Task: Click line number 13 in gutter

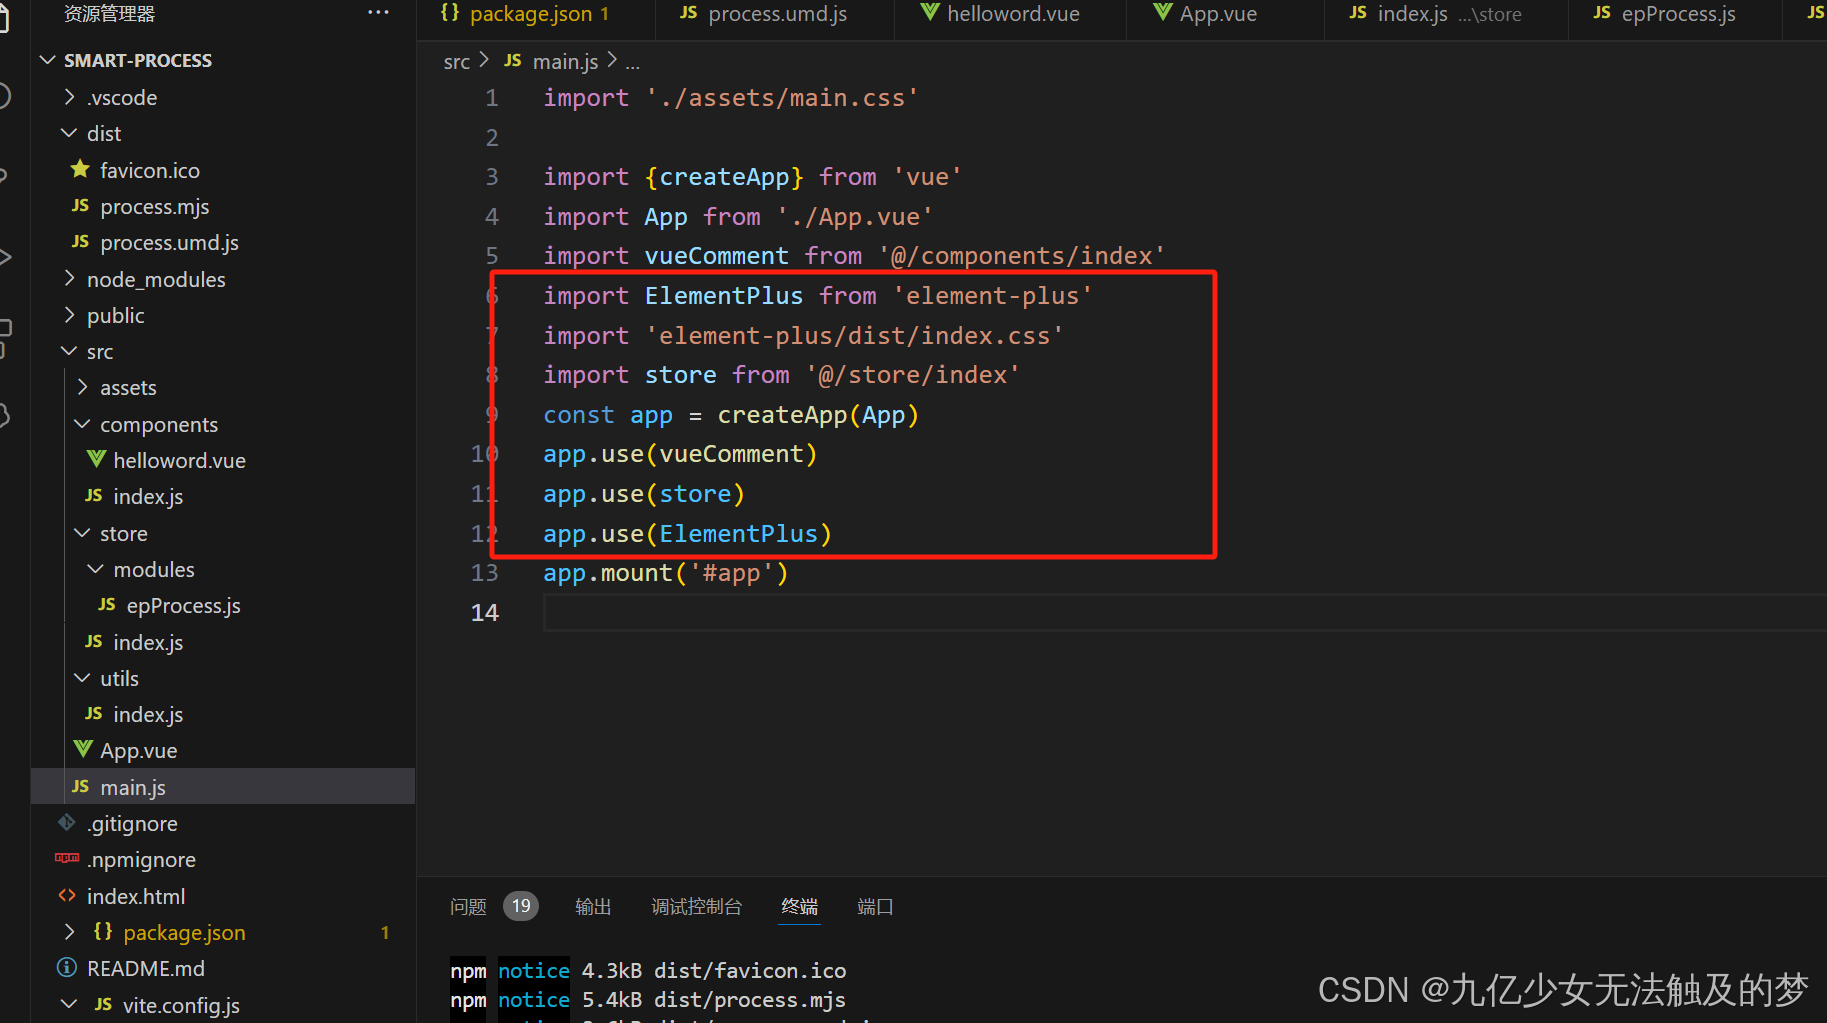Action: pyautogui.click(x=484, y=573)
